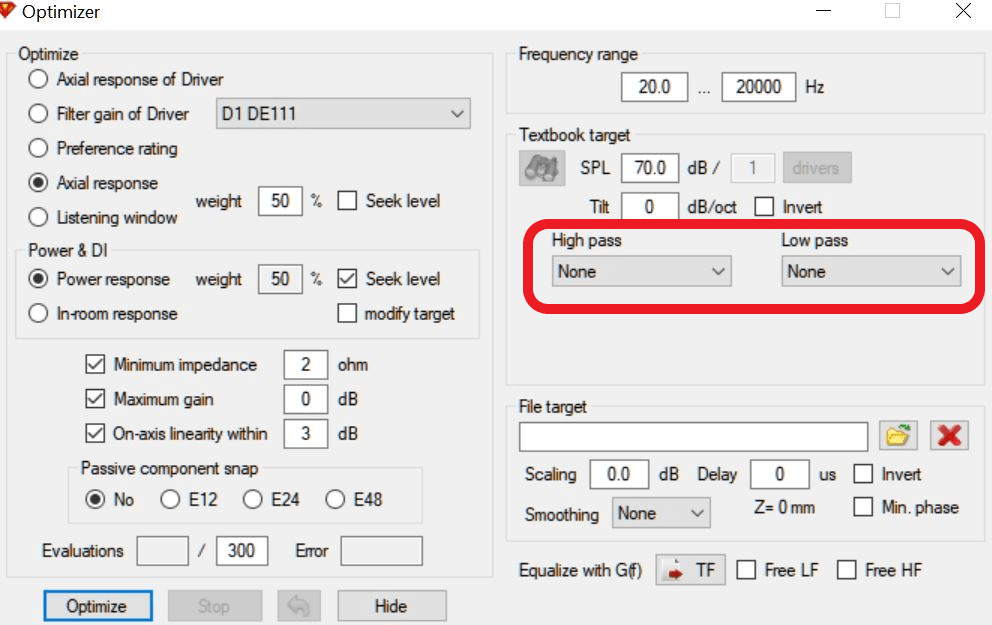Click the Hide button

point(392,606)
